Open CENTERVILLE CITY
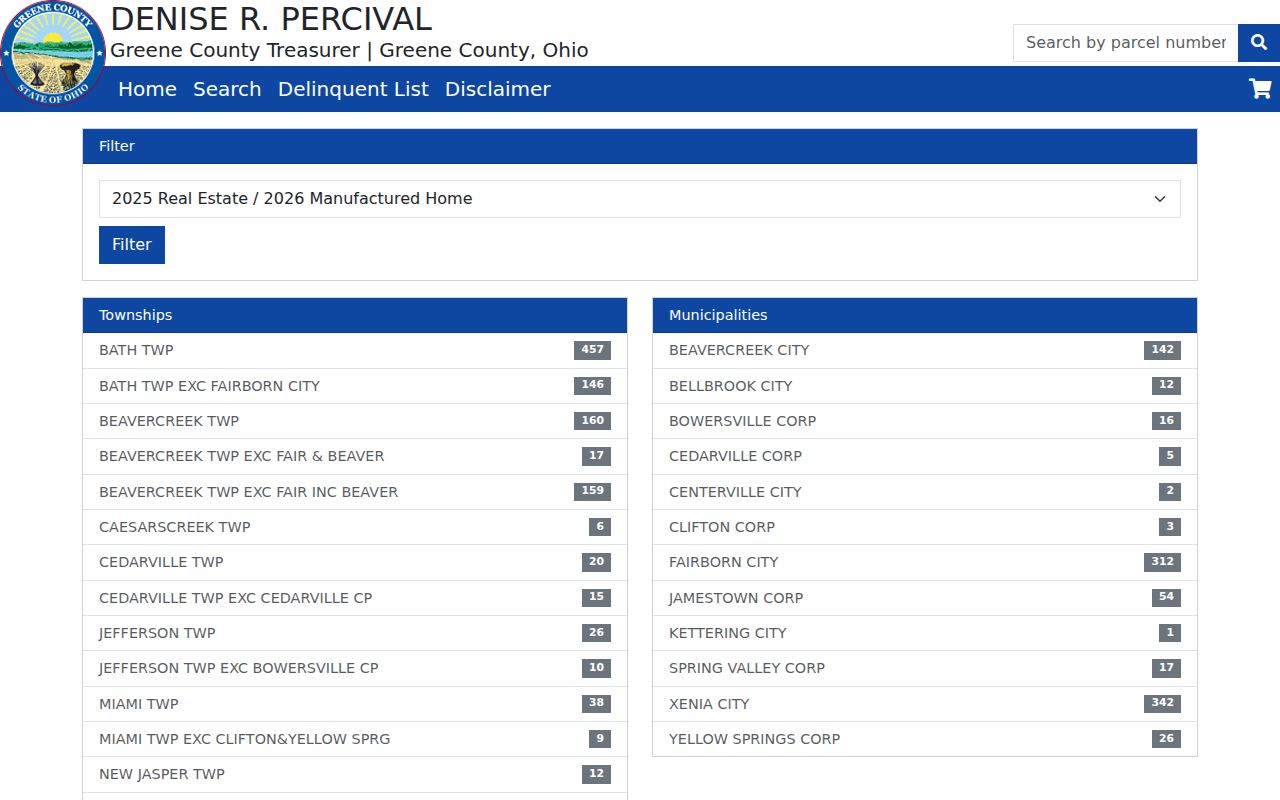1280x800 pixels. pyautogui.click(x=925, y=492)
